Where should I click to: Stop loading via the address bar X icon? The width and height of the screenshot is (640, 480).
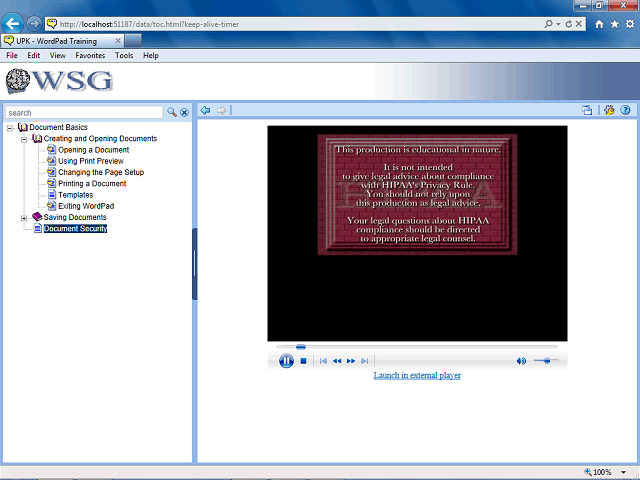click(x=579, y=24)
